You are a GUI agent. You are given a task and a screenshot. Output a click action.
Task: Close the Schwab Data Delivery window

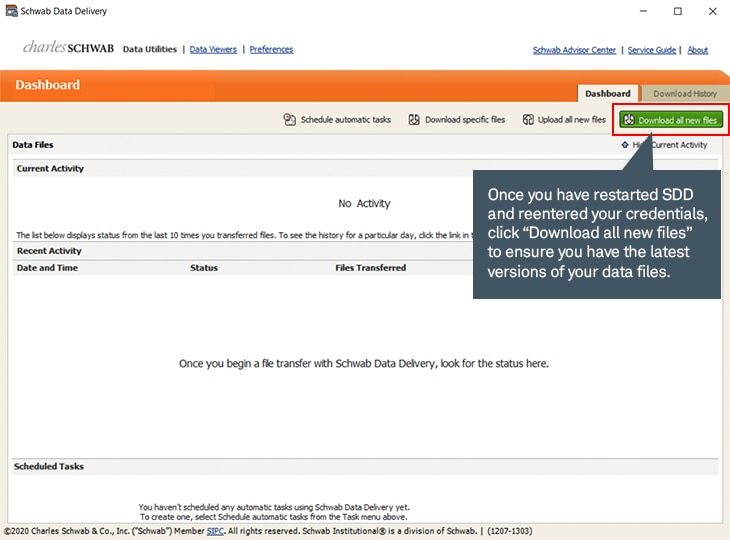coord(713,11)
